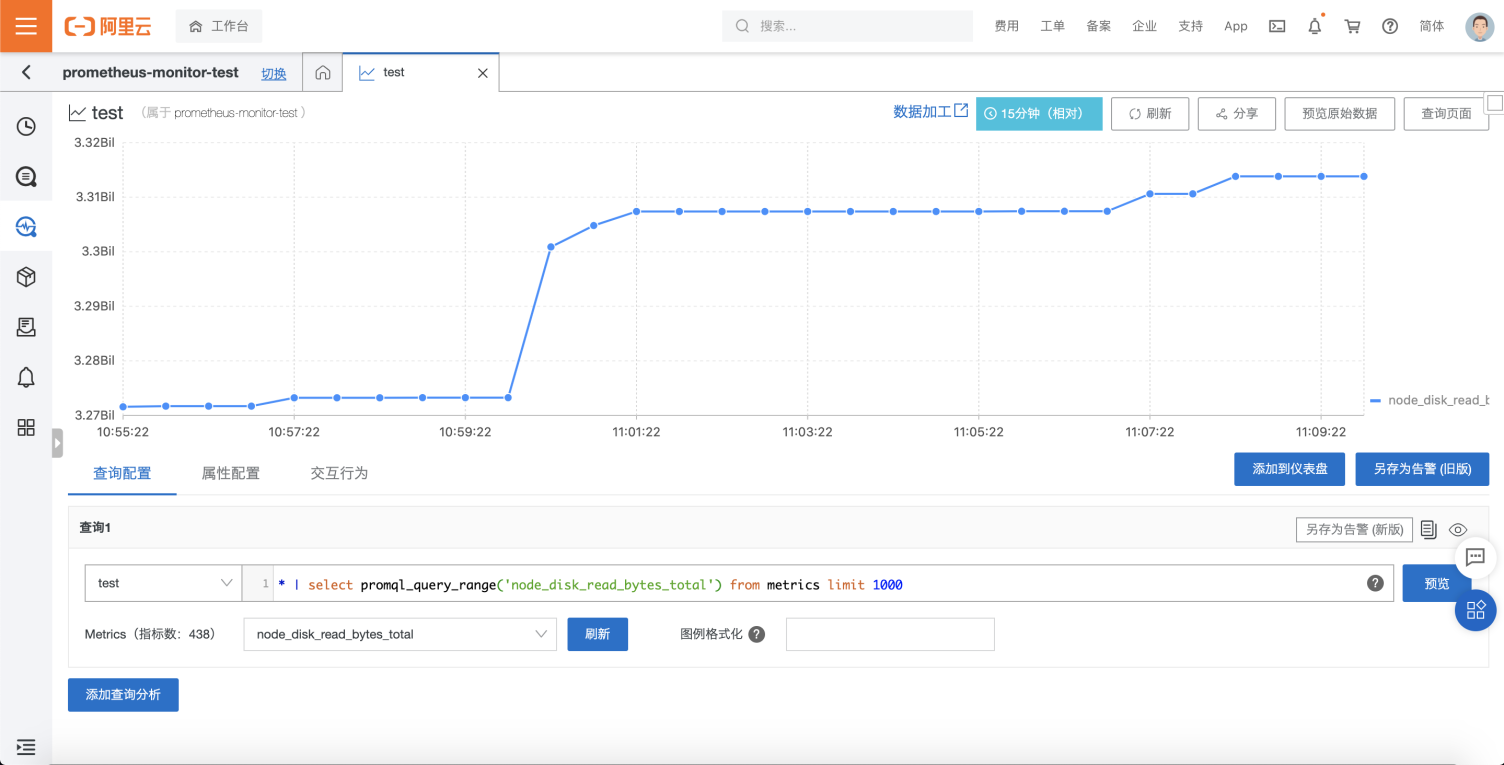Viewport: 1504px width, 765px height.
Task: Open the chat feedback floating icon
Action: [x=1475, y=557]
